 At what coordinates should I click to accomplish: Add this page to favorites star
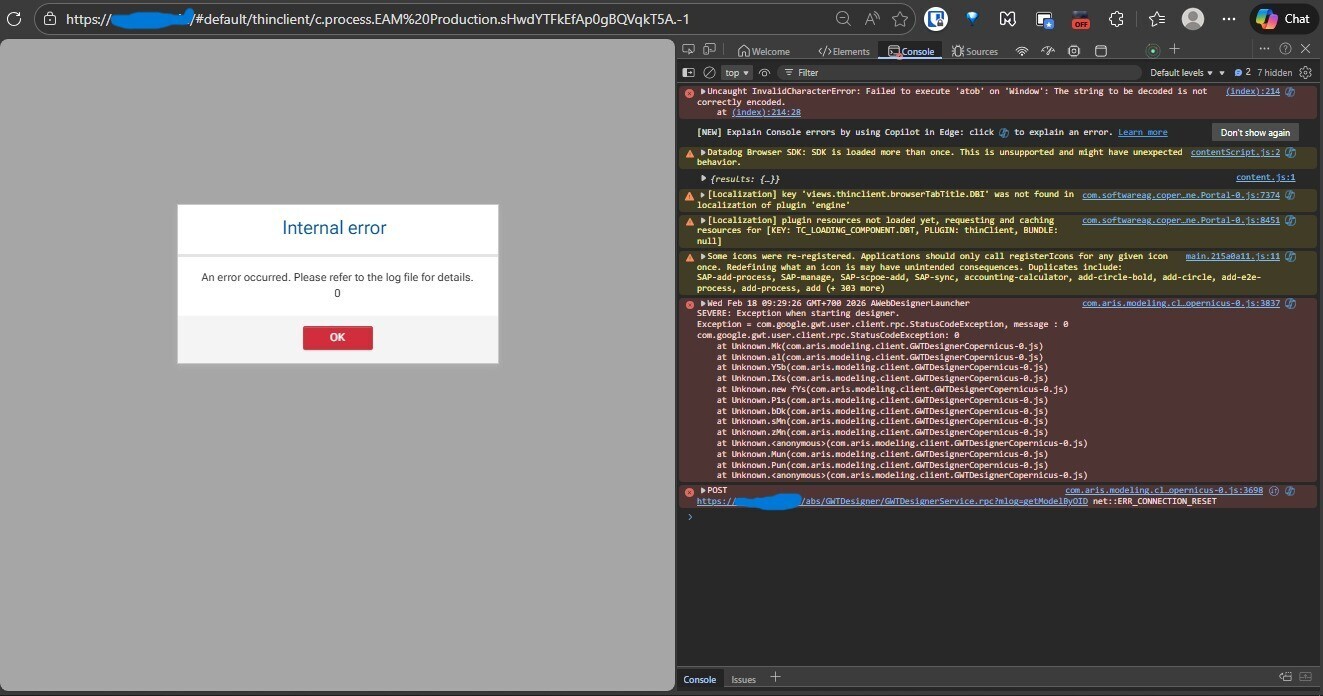coord(900,19)
